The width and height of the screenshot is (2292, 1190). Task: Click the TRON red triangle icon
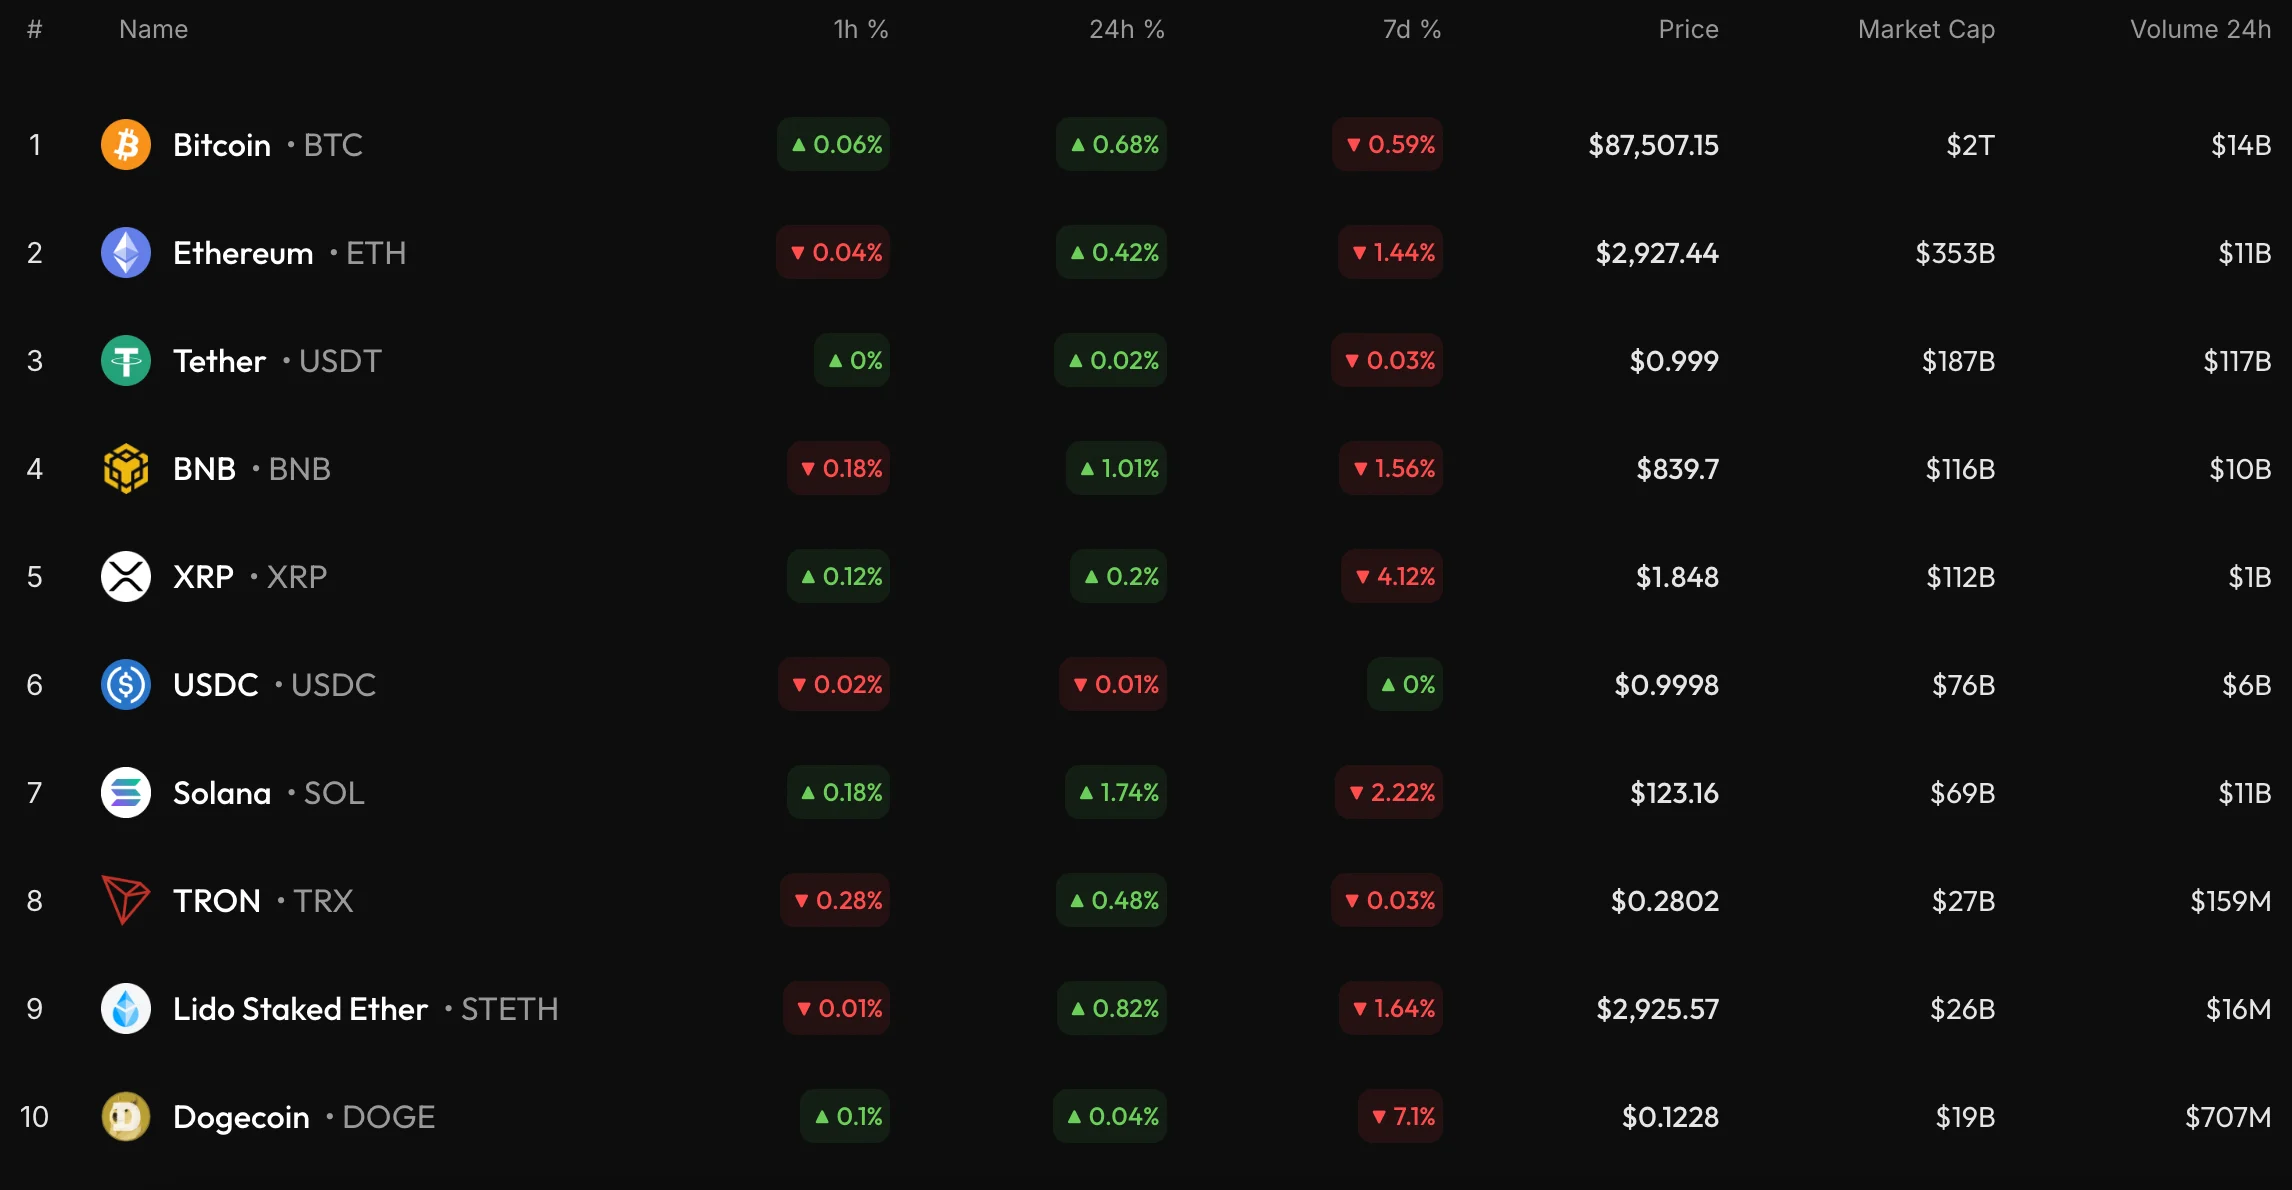126,900
